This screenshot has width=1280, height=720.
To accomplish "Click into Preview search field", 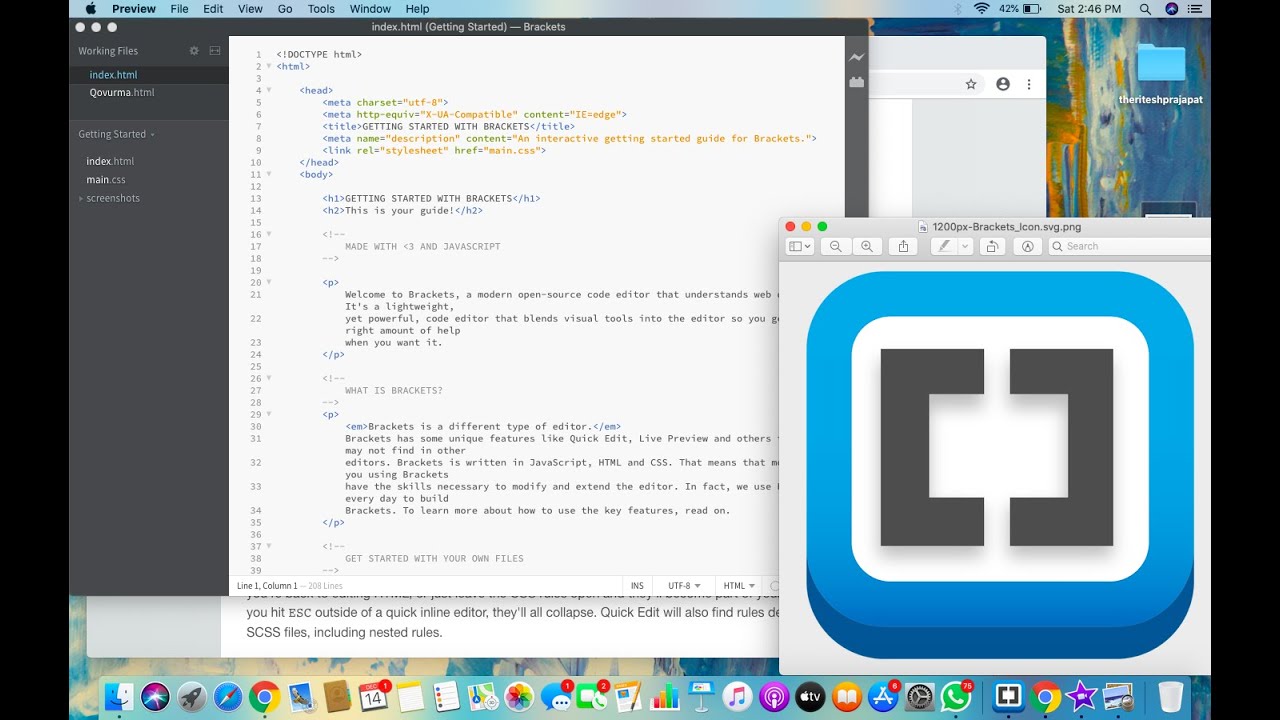I will point(1130,246).
